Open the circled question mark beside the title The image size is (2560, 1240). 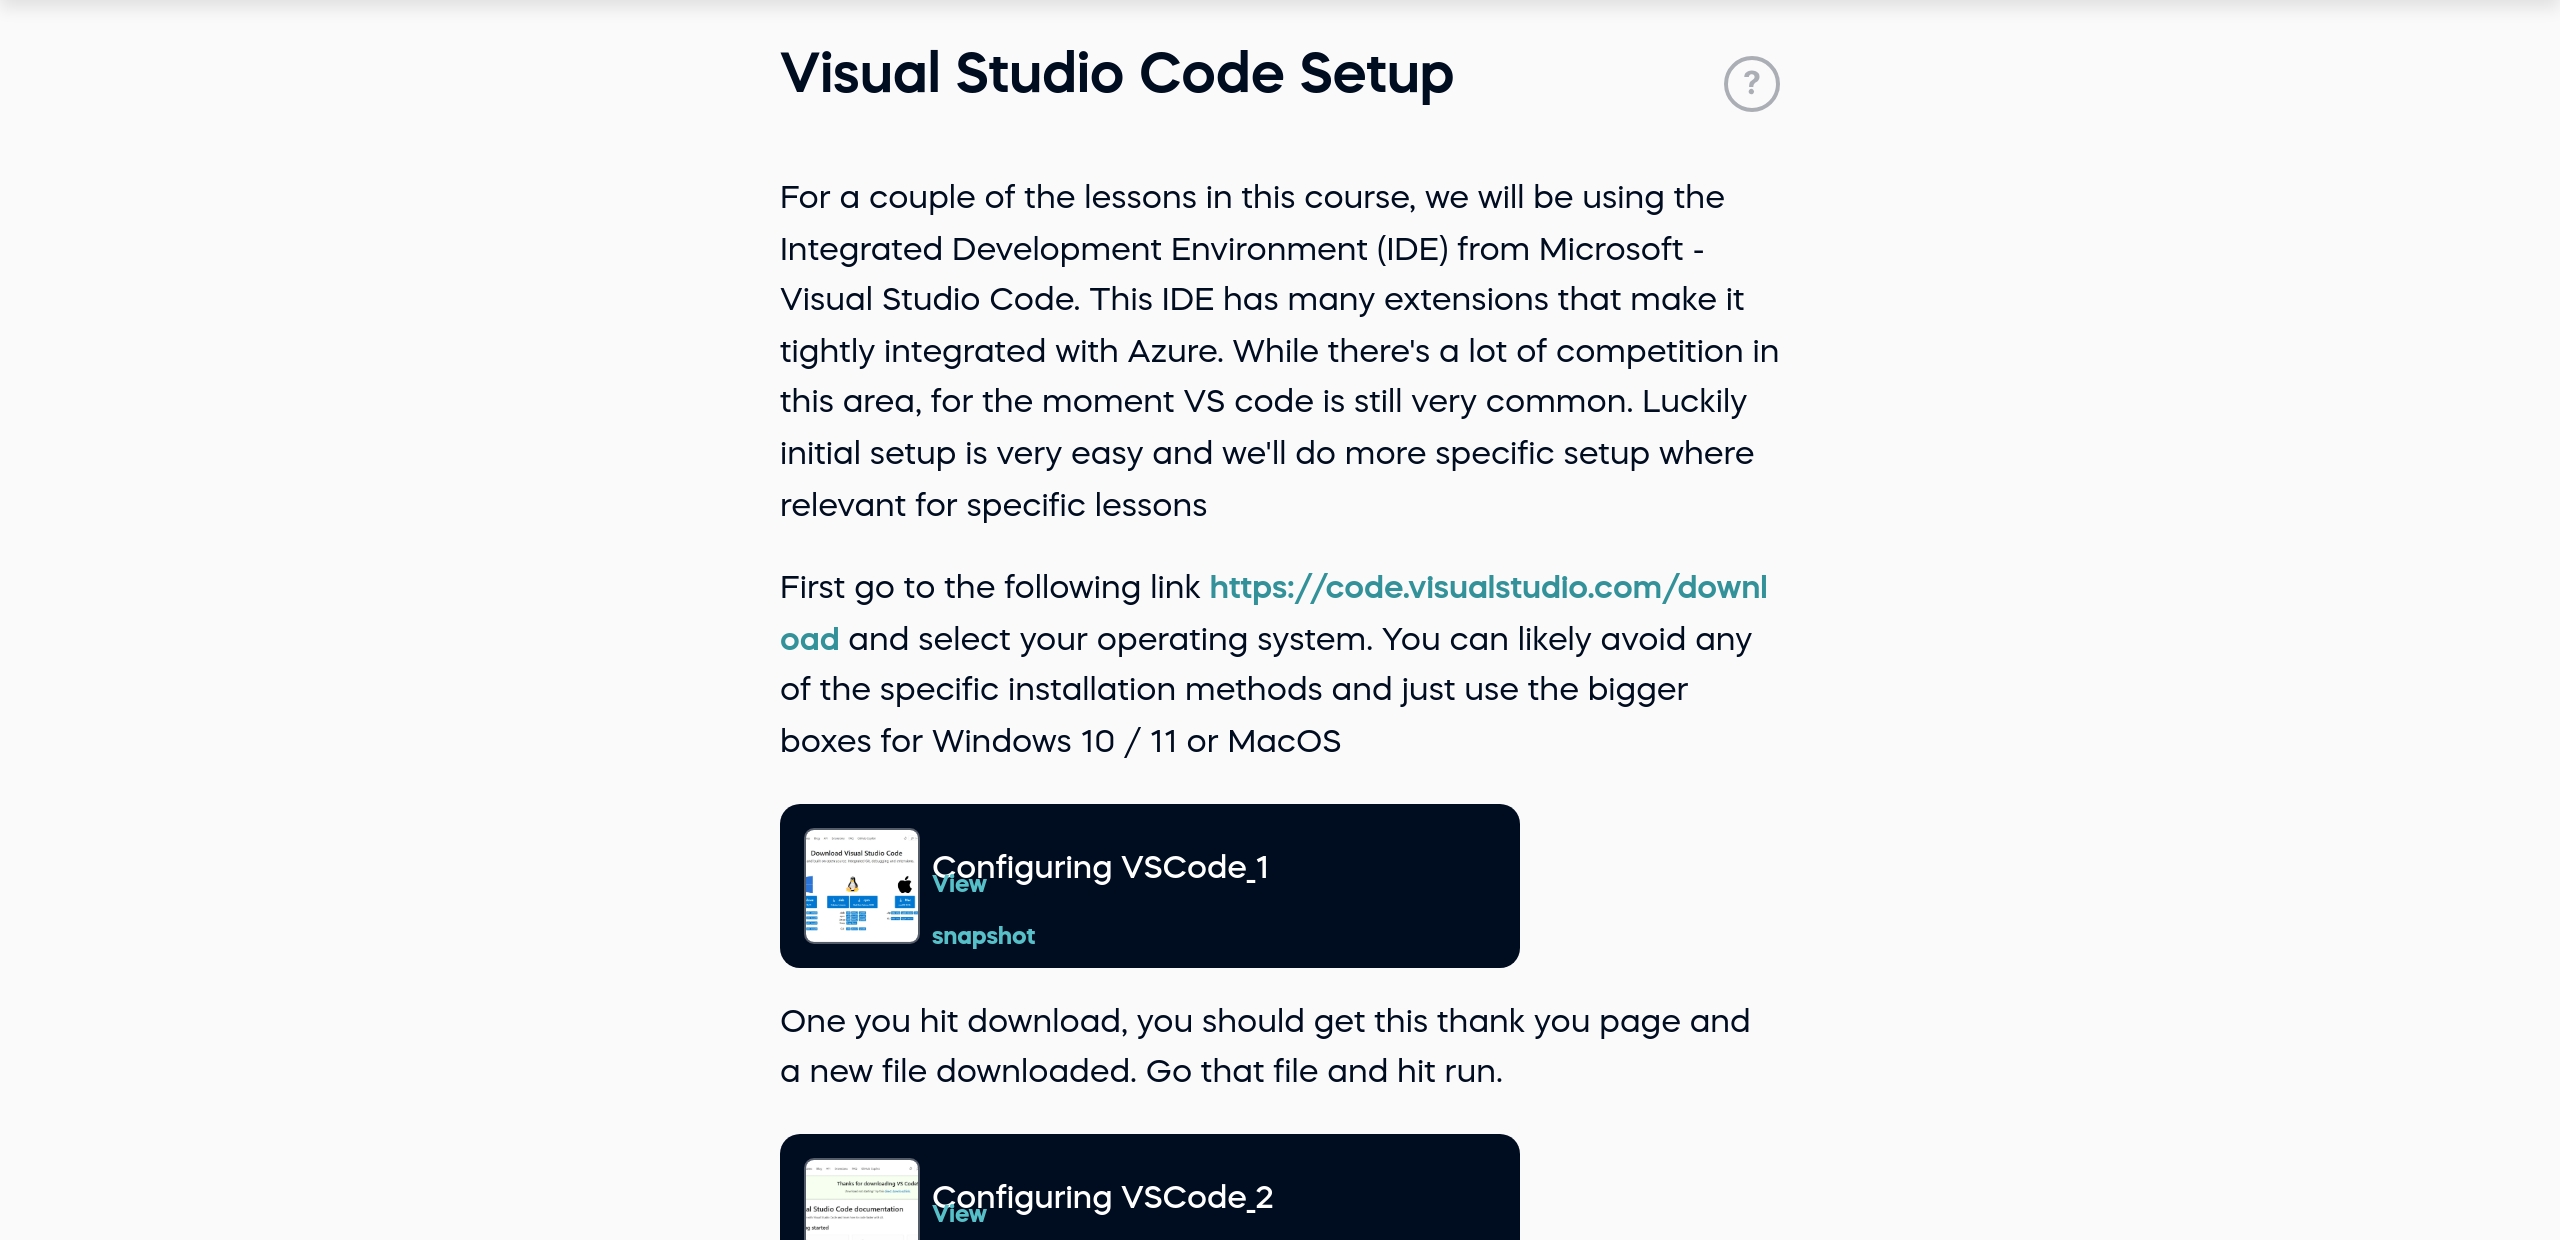1752,83
